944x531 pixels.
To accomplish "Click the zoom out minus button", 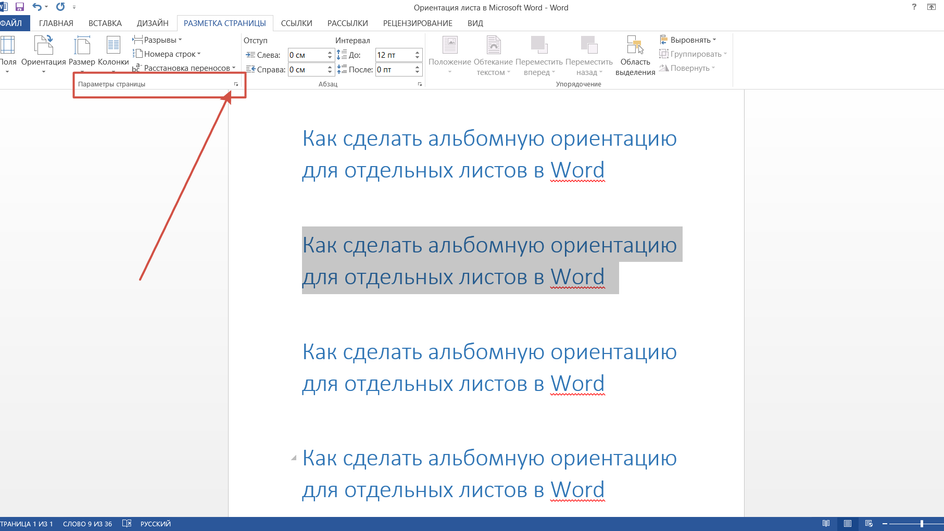I will tap(885, 524).
